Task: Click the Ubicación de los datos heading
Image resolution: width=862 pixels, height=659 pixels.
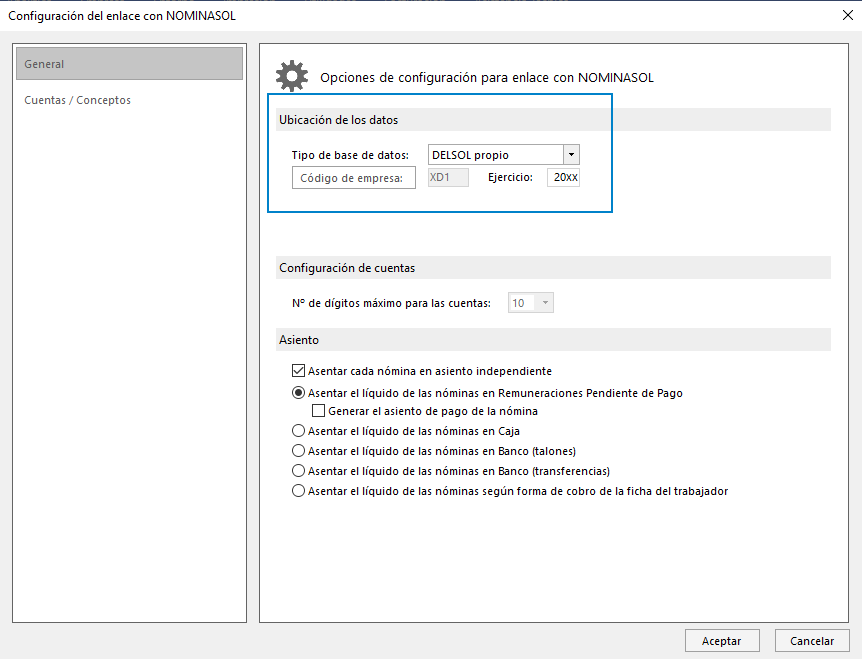Action: pyautogui.click(x=339, y=120)
